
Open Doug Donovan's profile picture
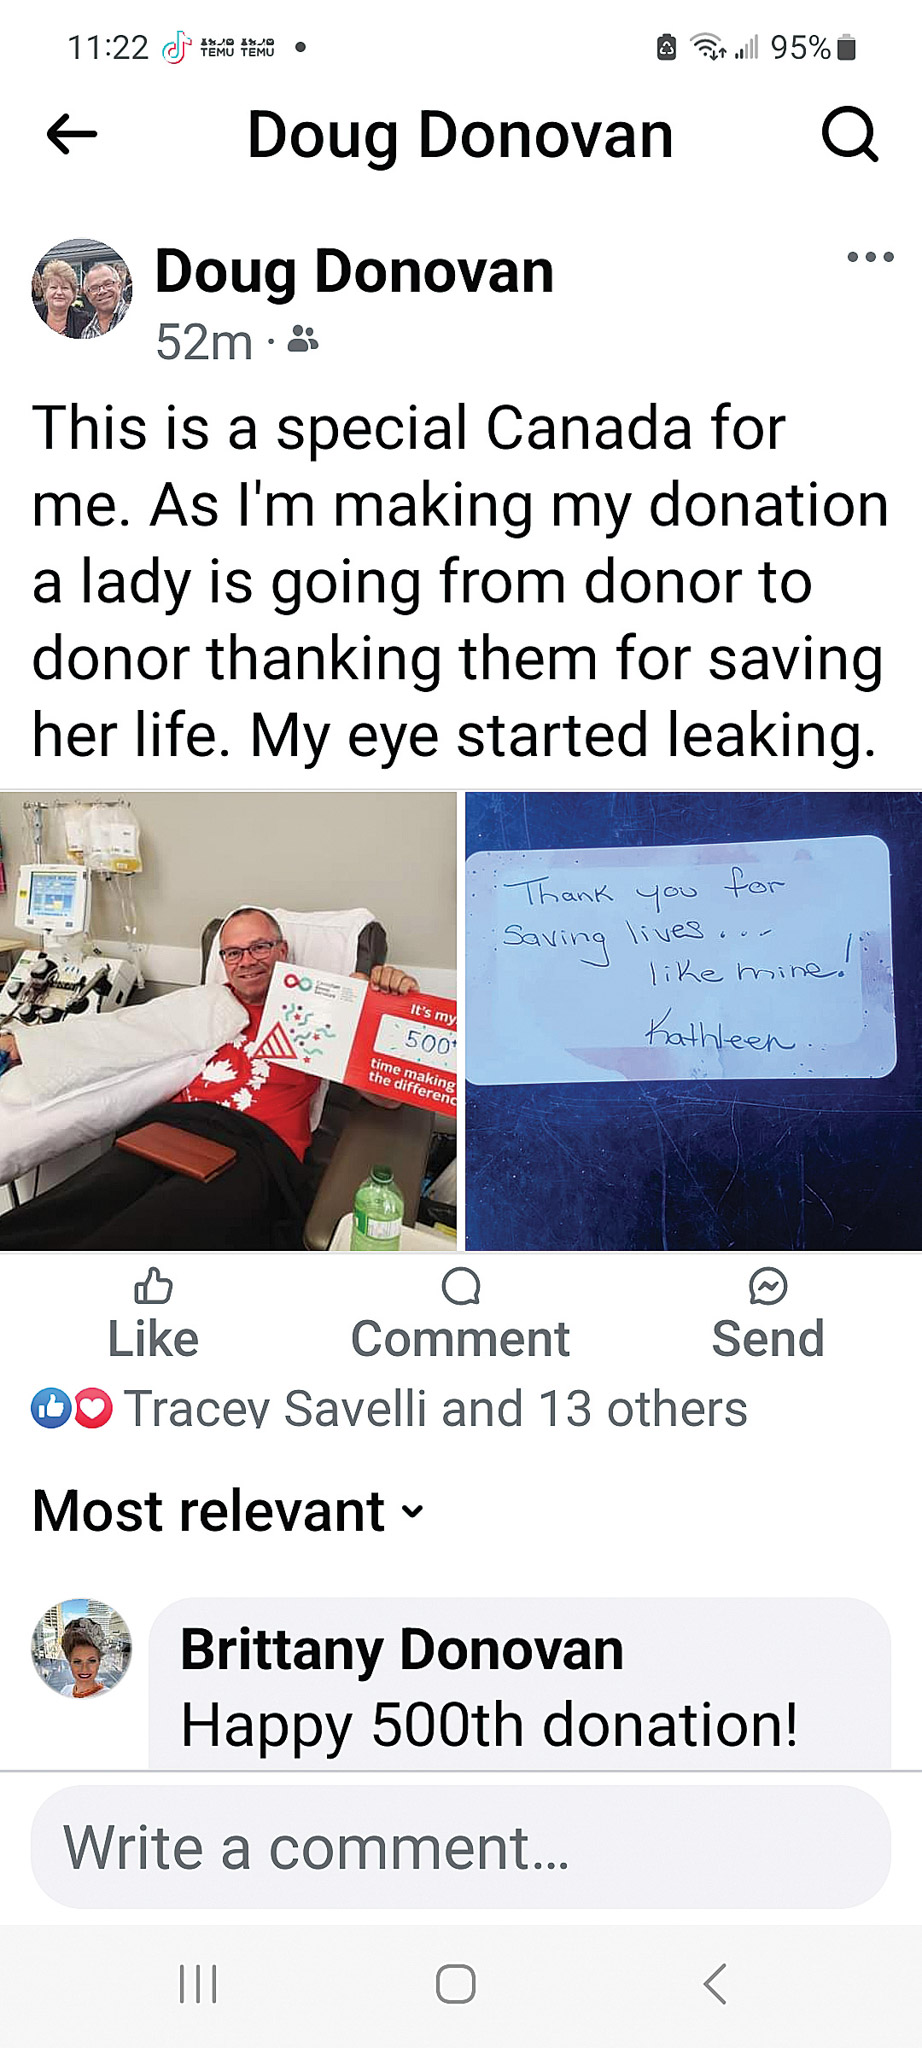[x=82, y=289]
